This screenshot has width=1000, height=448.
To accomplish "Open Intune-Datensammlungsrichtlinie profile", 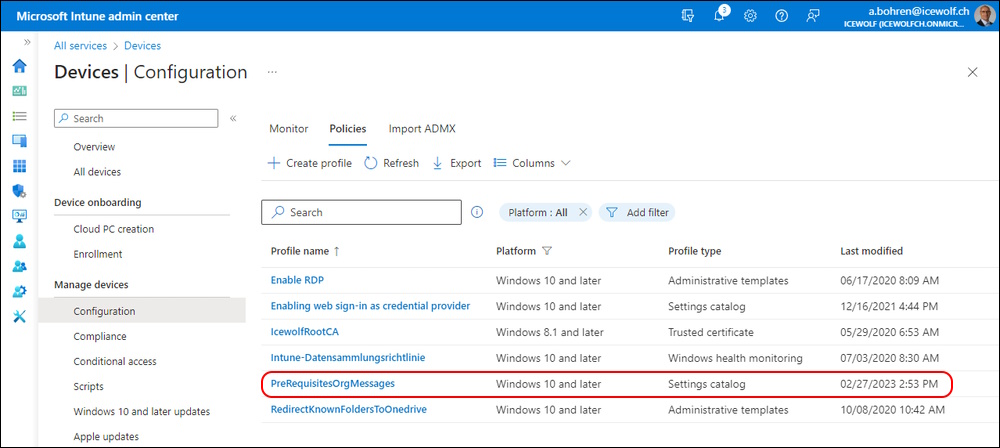I will [348, 357].
